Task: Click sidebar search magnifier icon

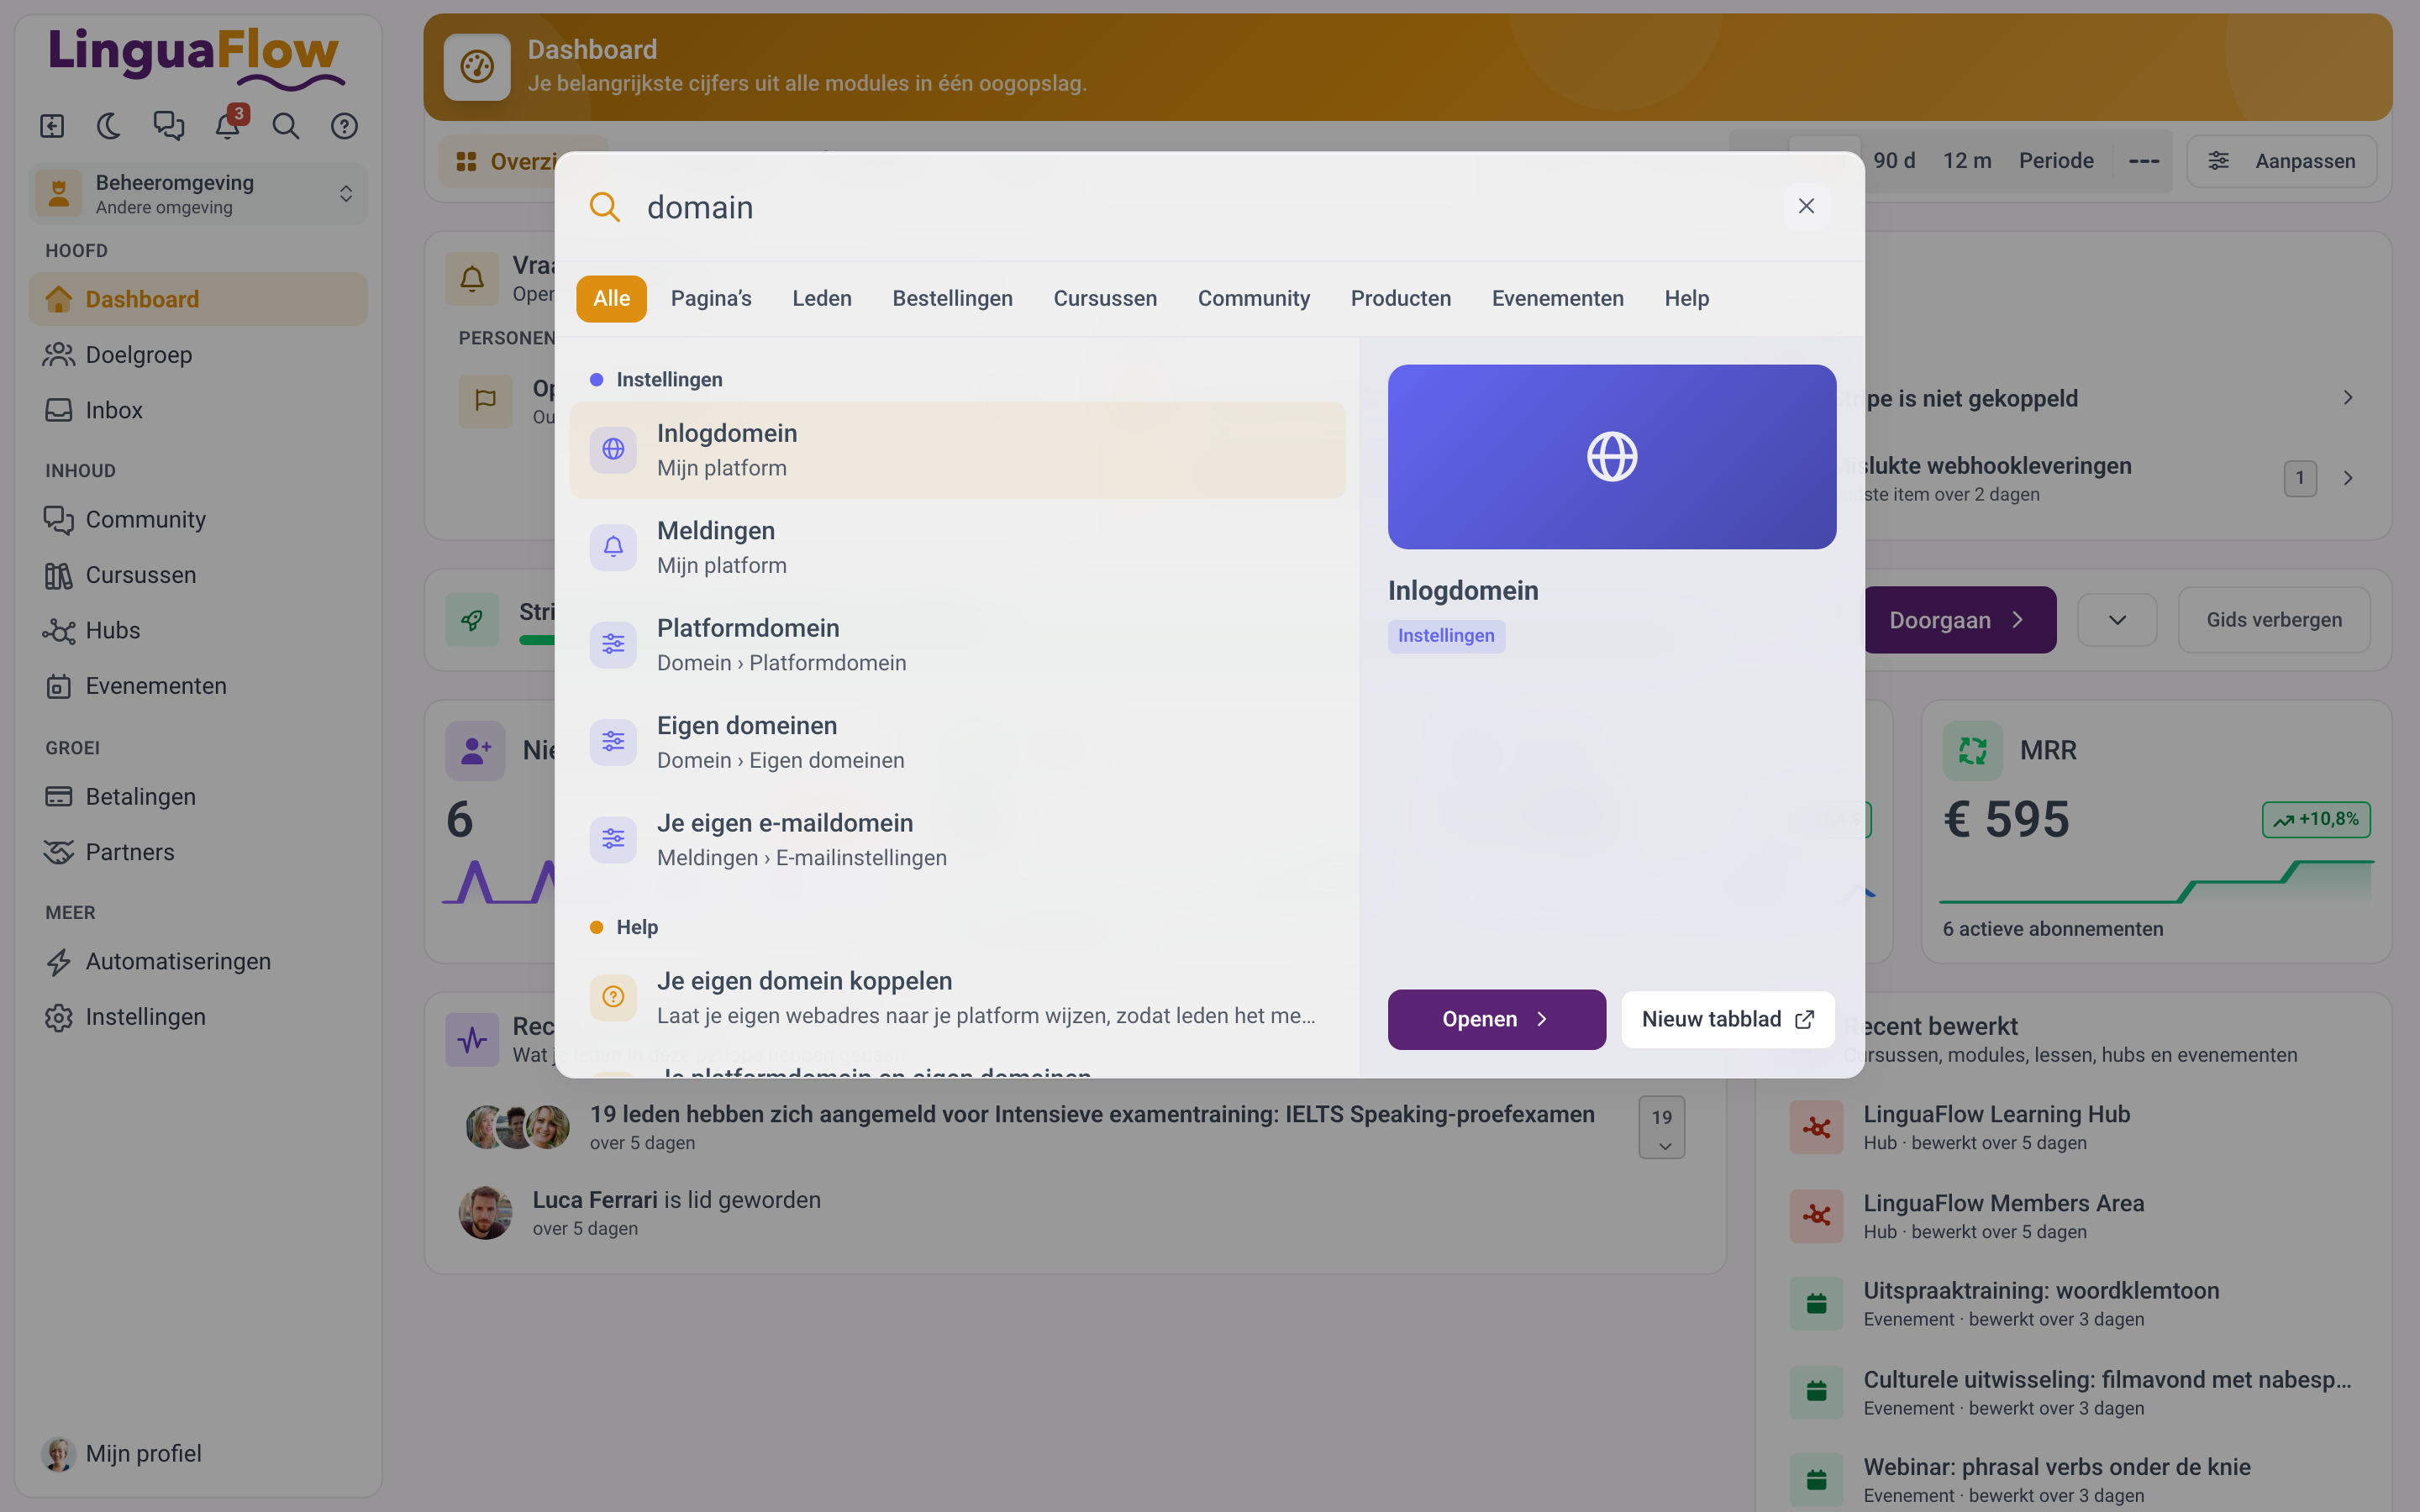Action: click(286, 126)
